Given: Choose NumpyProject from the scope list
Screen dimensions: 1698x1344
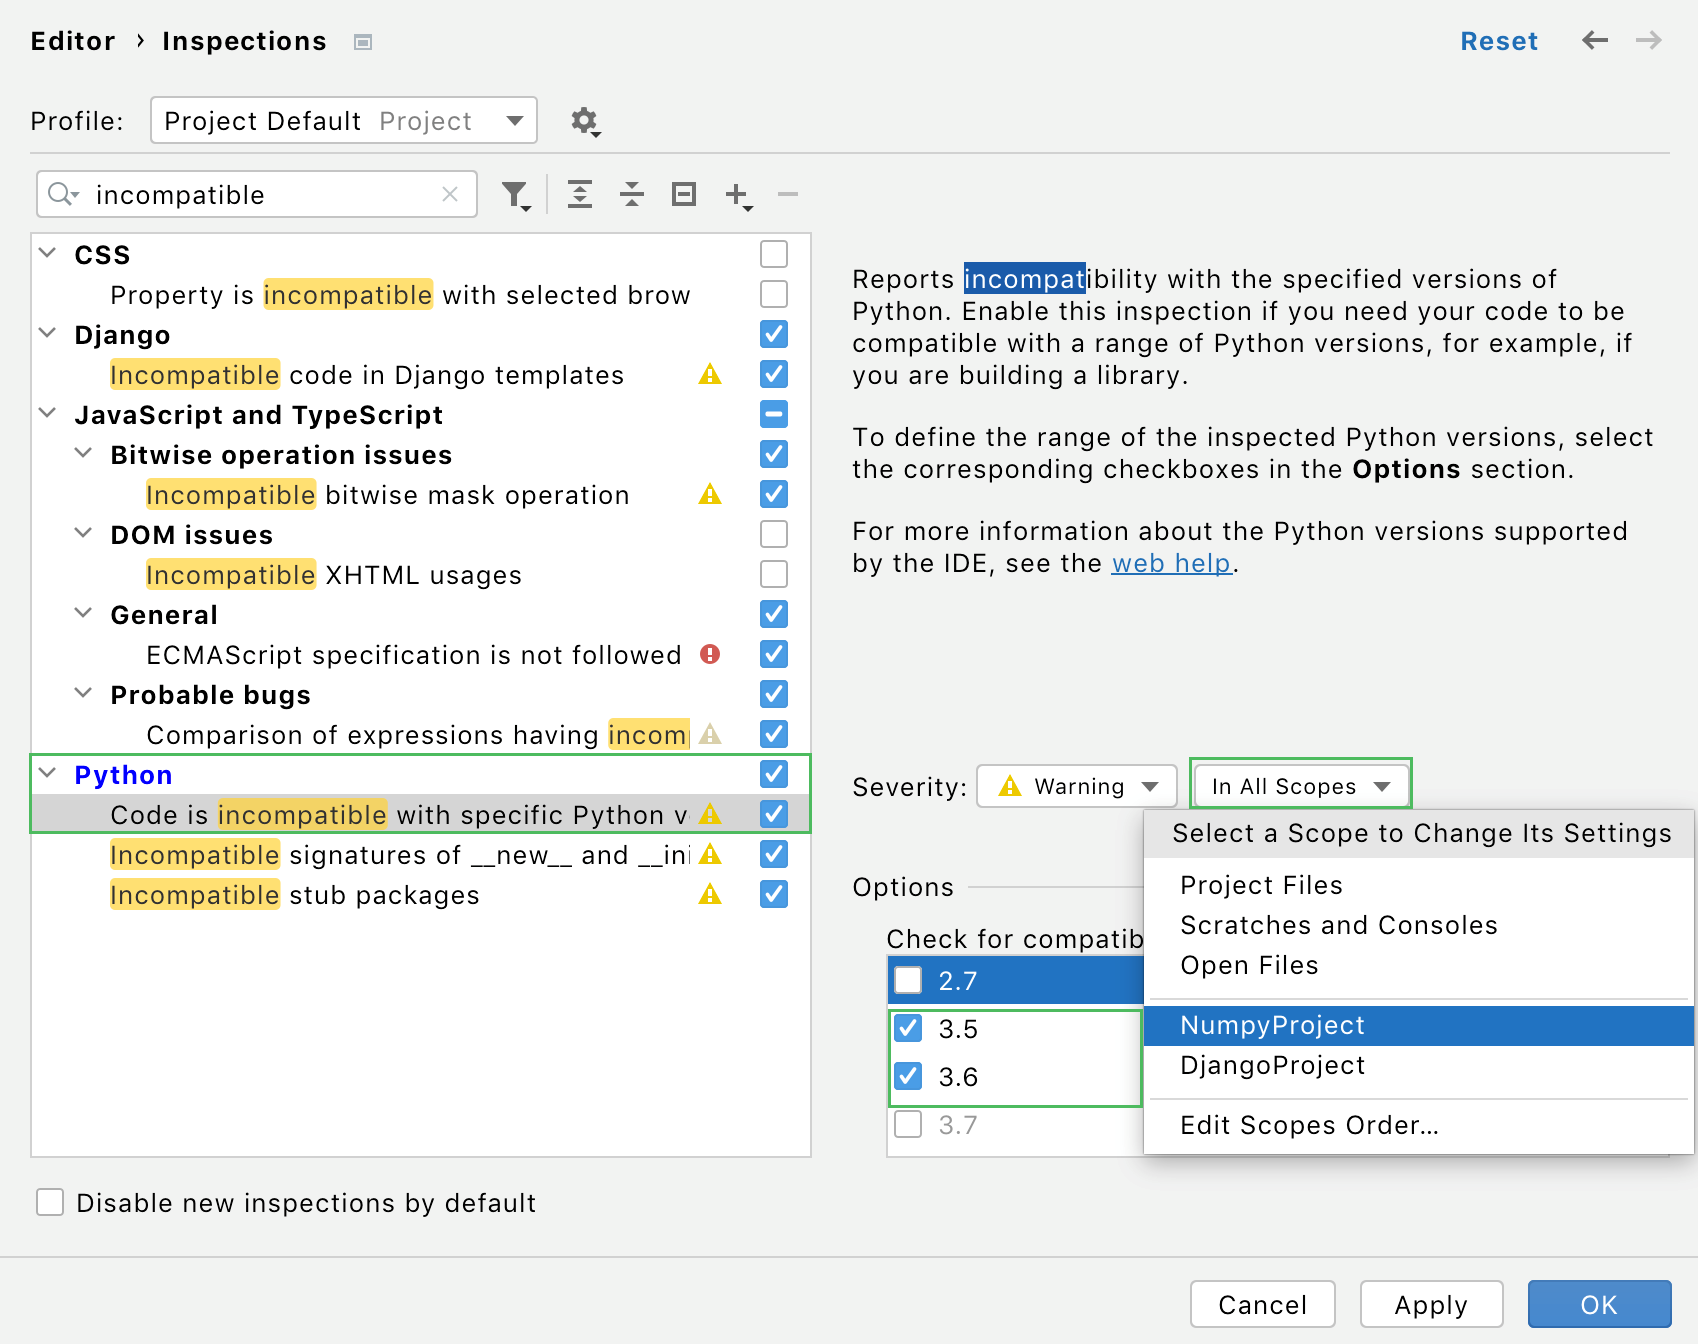Looking at the screenshot, I should pyautogui.click(x=1272, y=1025).
